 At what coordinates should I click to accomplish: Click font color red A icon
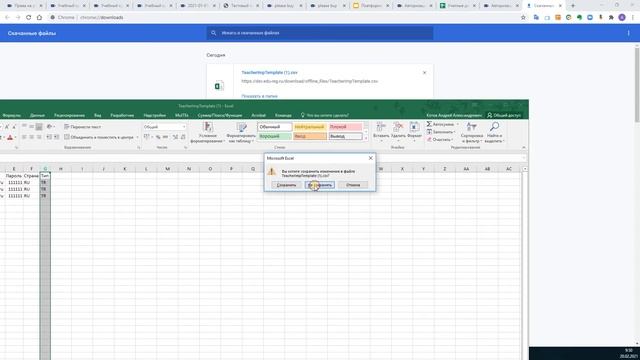10,138
